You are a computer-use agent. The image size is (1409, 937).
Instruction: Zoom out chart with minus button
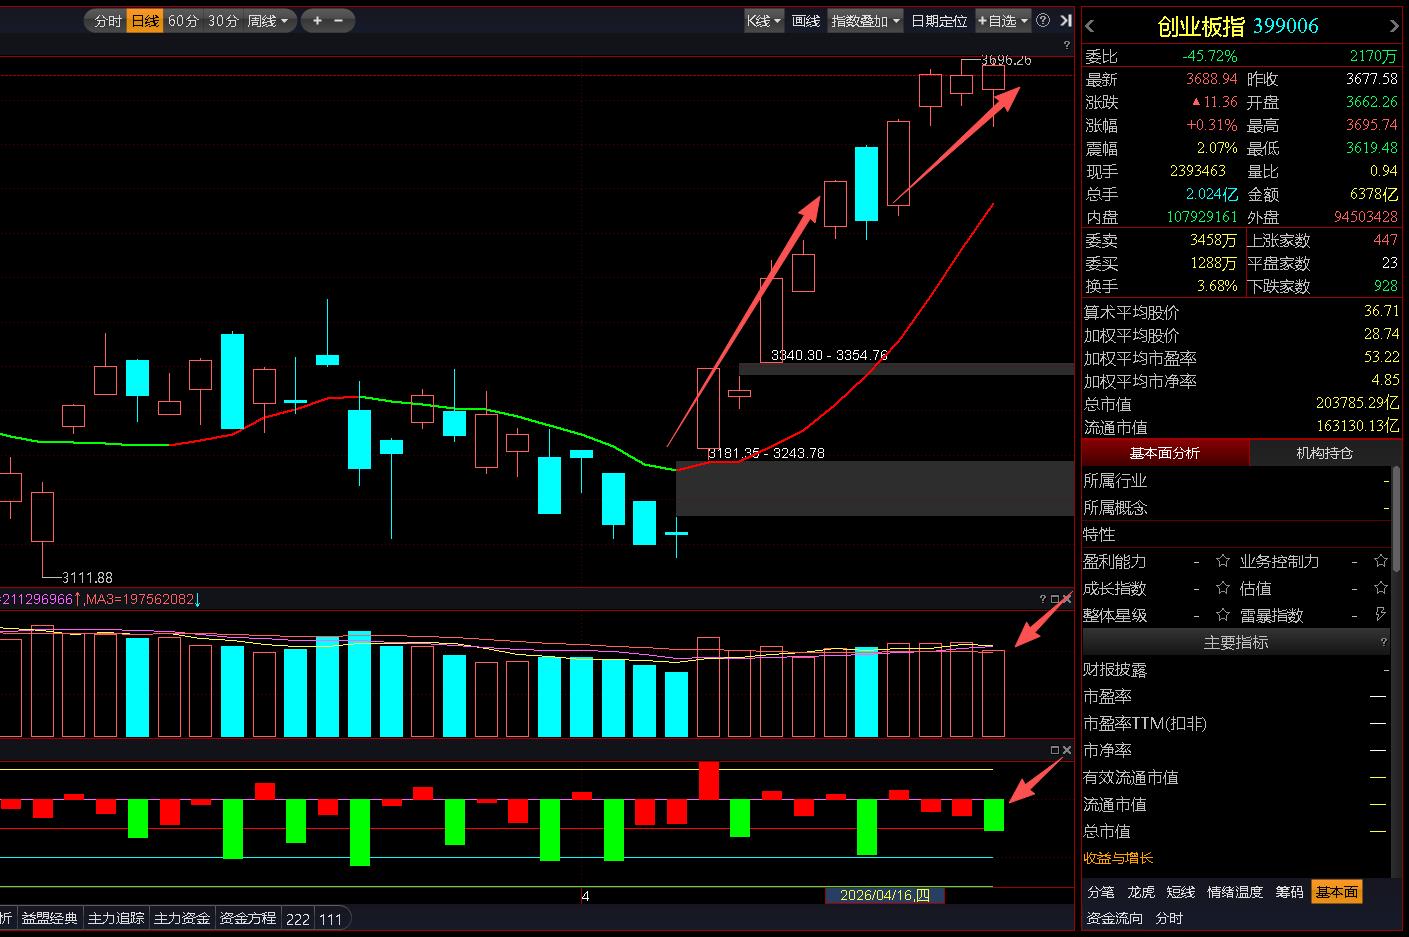(339, 21)
